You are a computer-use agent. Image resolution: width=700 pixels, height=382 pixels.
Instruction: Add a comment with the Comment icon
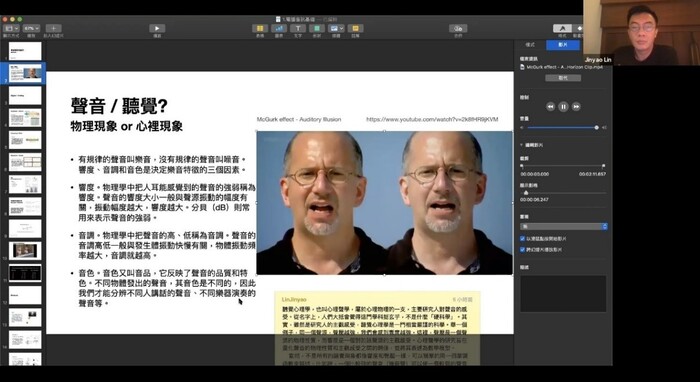[355, 29]
